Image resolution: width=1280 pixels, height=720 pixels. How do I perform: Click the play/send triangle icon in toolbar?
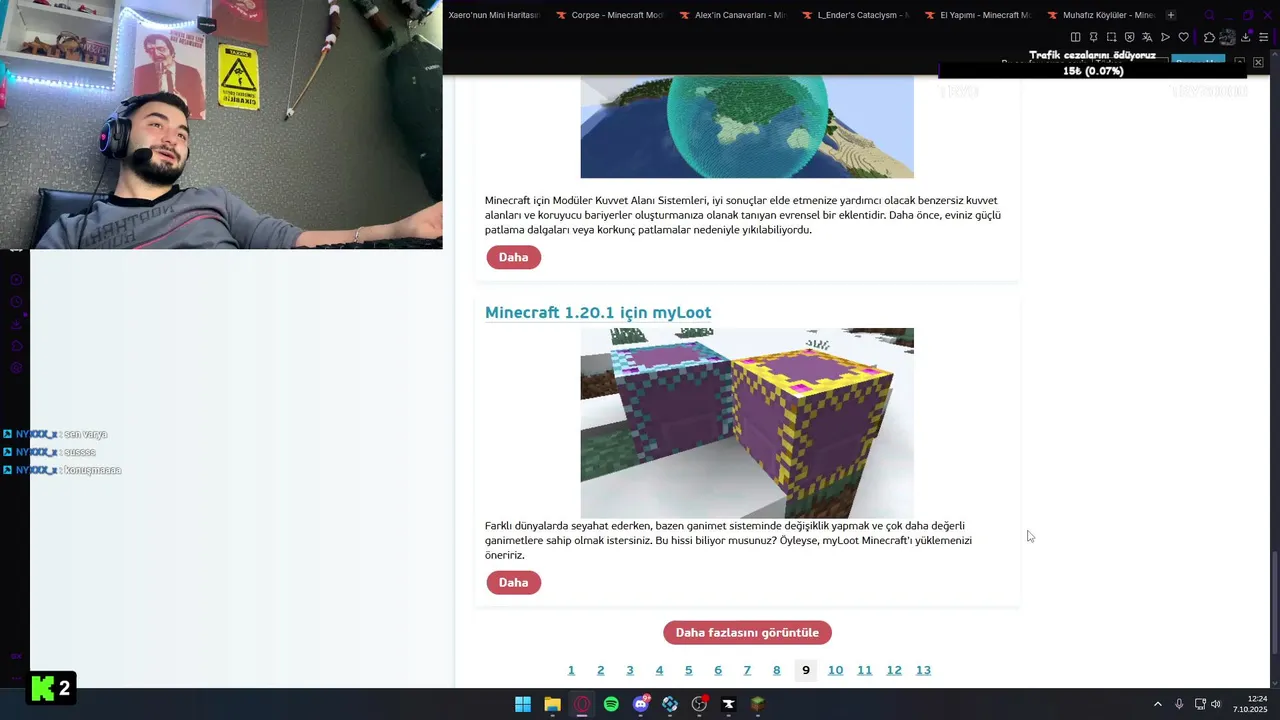(1165, 37)
